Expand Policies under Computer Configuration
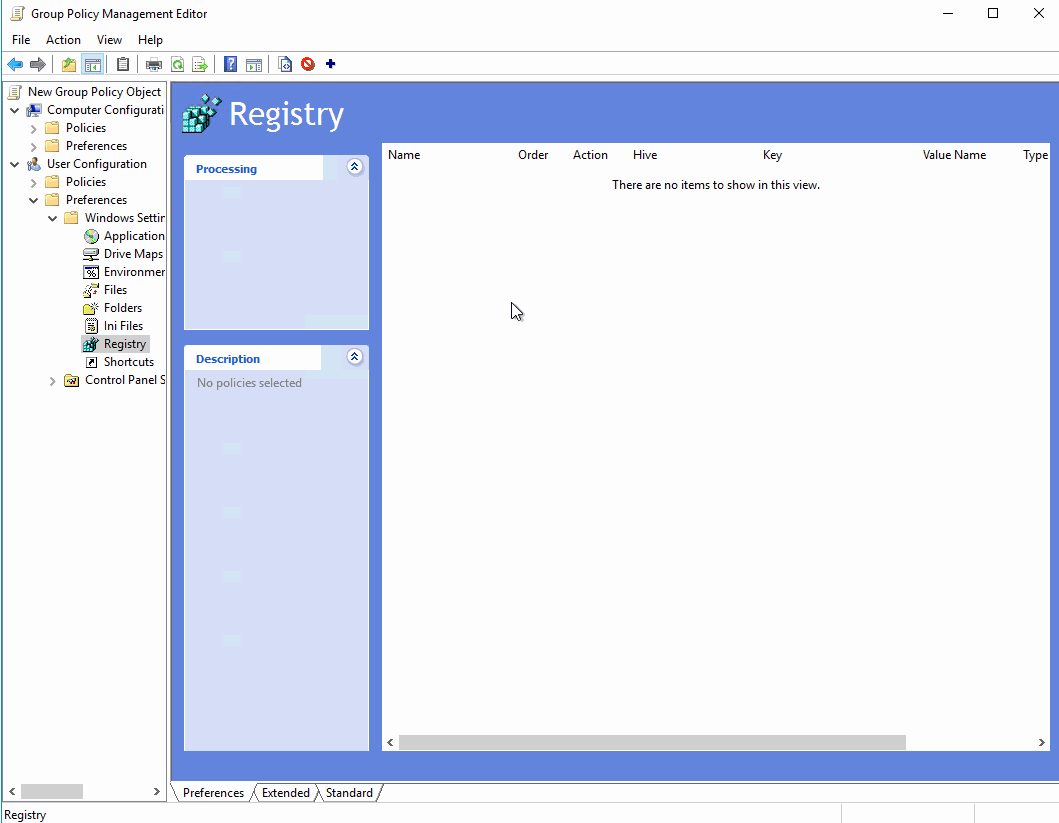Image resolution: width=1059 pixels, height=823 pixels. 33,128
